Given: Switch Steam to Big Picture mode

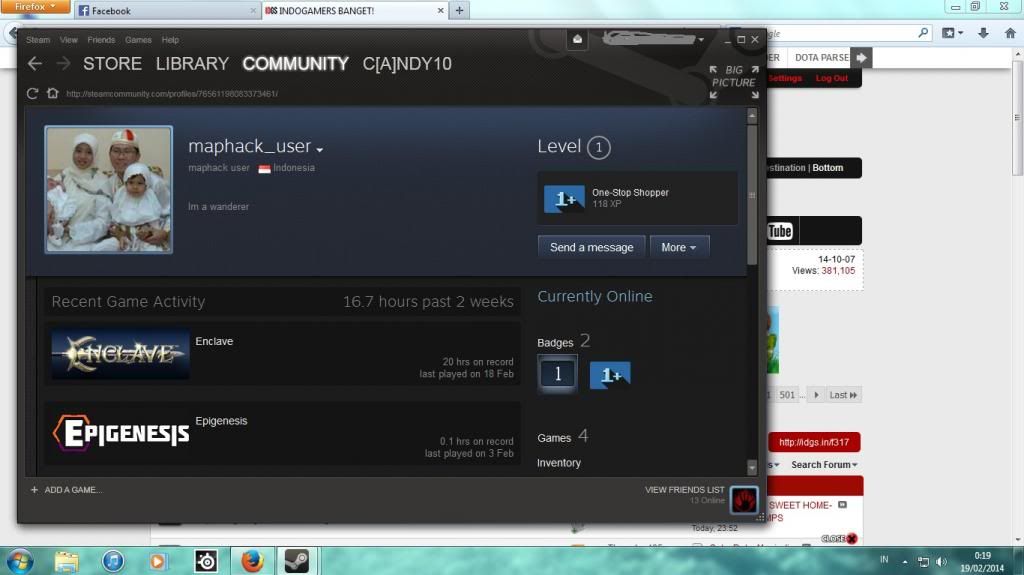Looking at the screenshot, I should pos(734,82).
